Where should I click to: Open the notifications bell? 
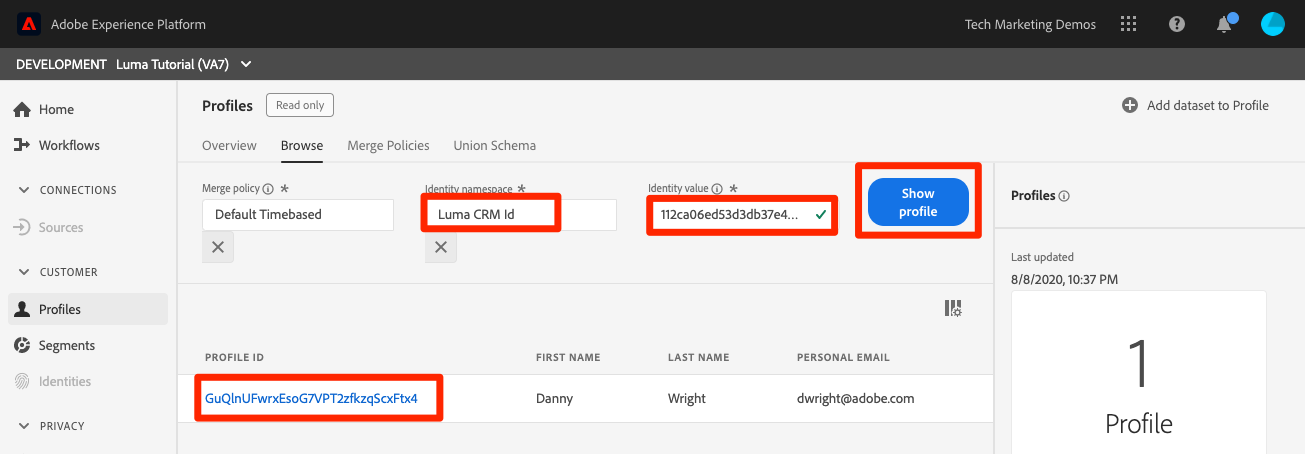[1225, 25]
